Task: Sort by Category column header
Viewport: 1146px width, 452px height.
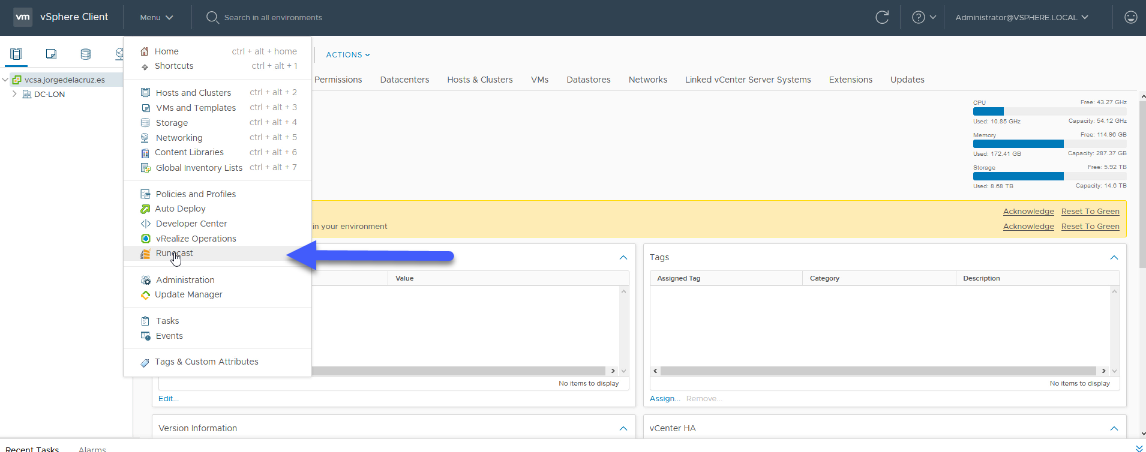Action: tap(879, 278)
